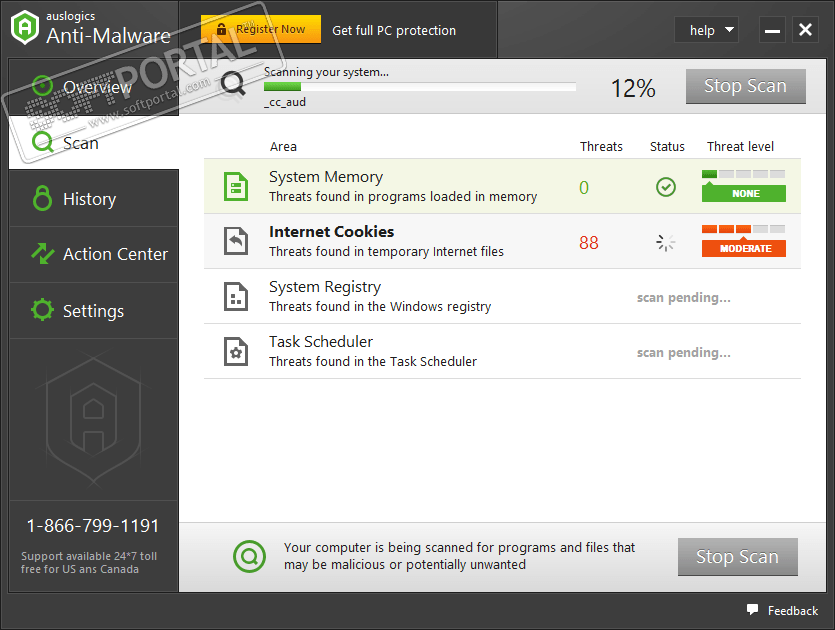This screenshot has width=835, height=630.
Task: Open the Feedback link
Action: click(792, 611)
